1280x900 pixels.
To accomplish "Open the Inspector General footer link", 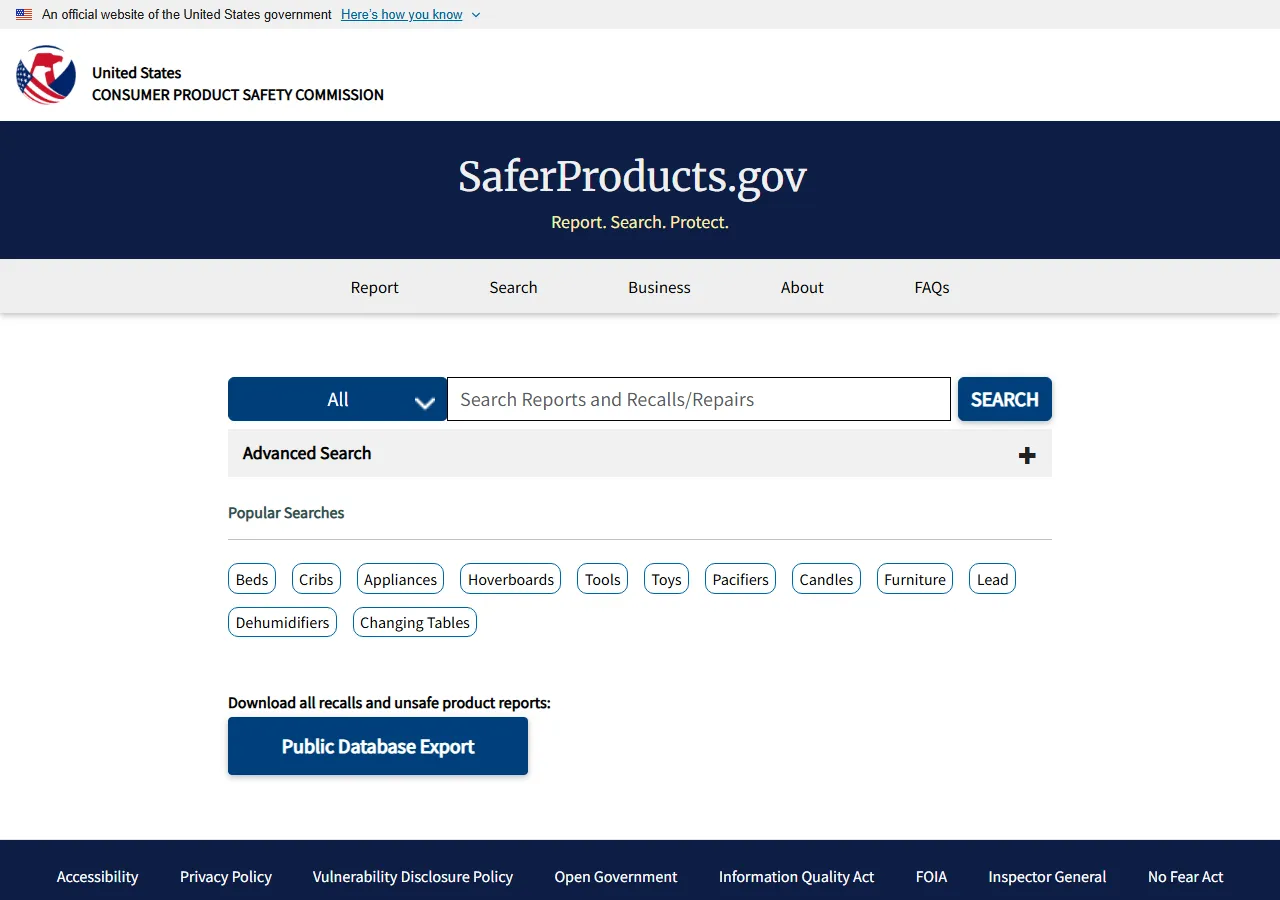I will [x=1047, y=876].
